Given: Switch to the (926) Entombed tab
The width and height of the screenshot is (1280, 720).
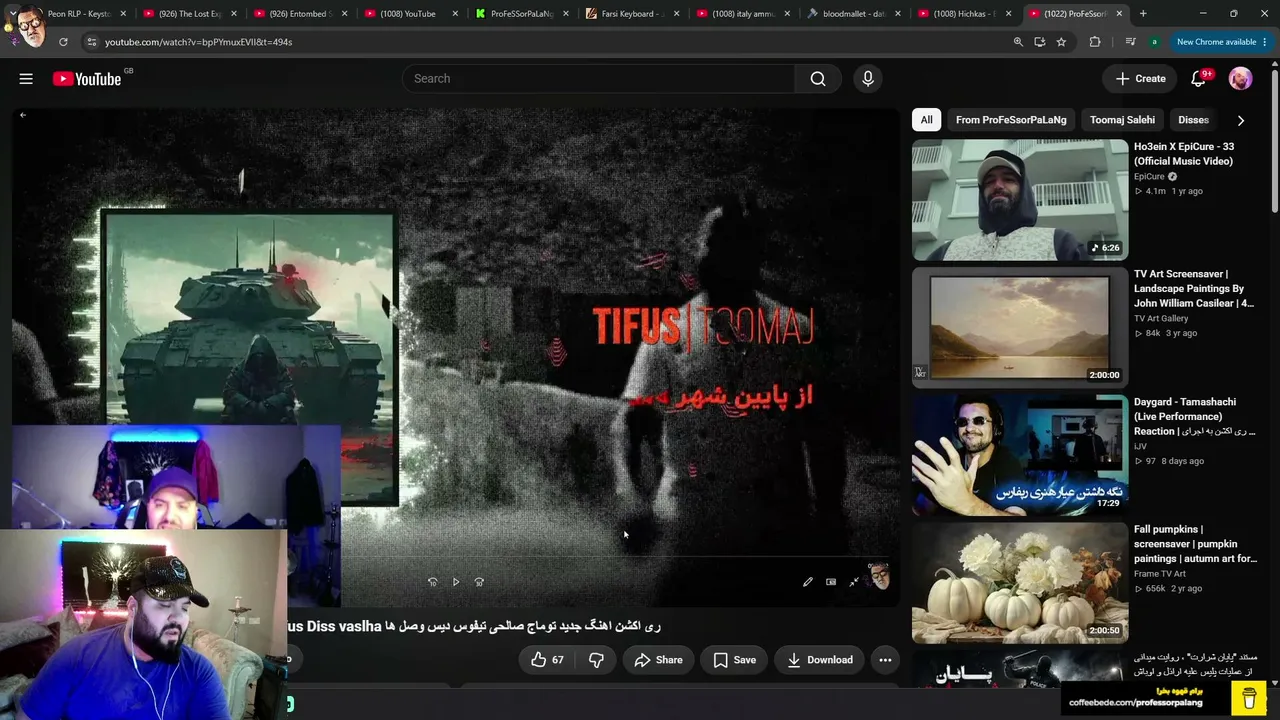Looking at the screenshot, I should tap(299, 14).
